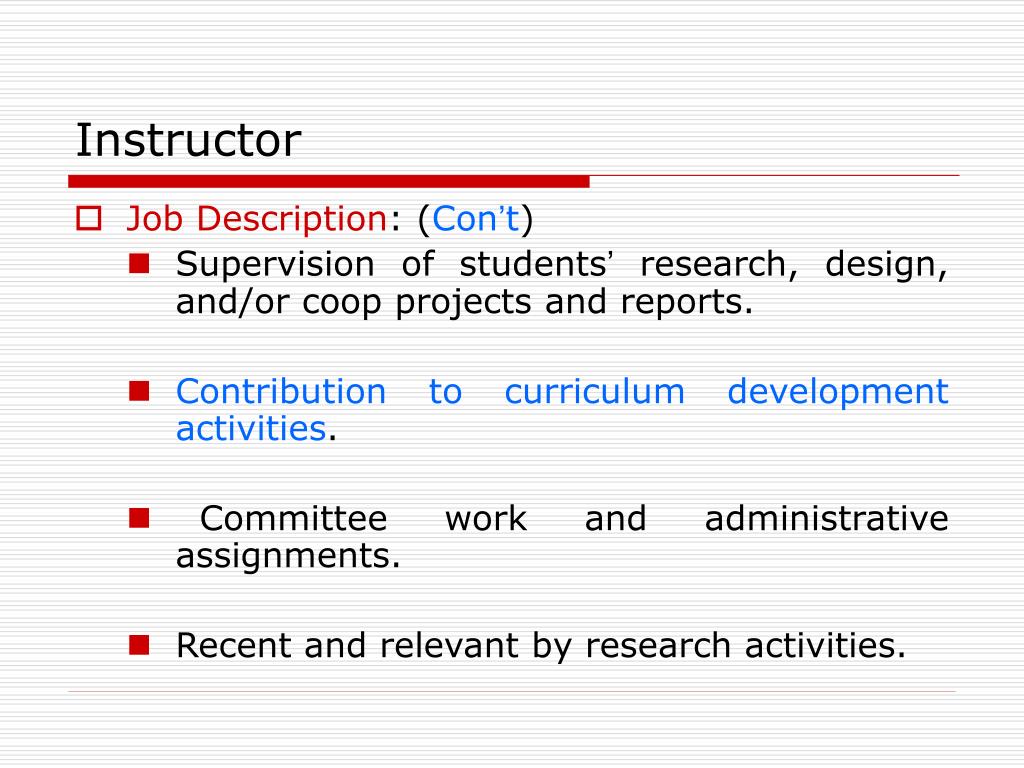This screenshot has height=768, width=1024.
Task: Select the red Job Description heading text
Action: click(257, 218)
